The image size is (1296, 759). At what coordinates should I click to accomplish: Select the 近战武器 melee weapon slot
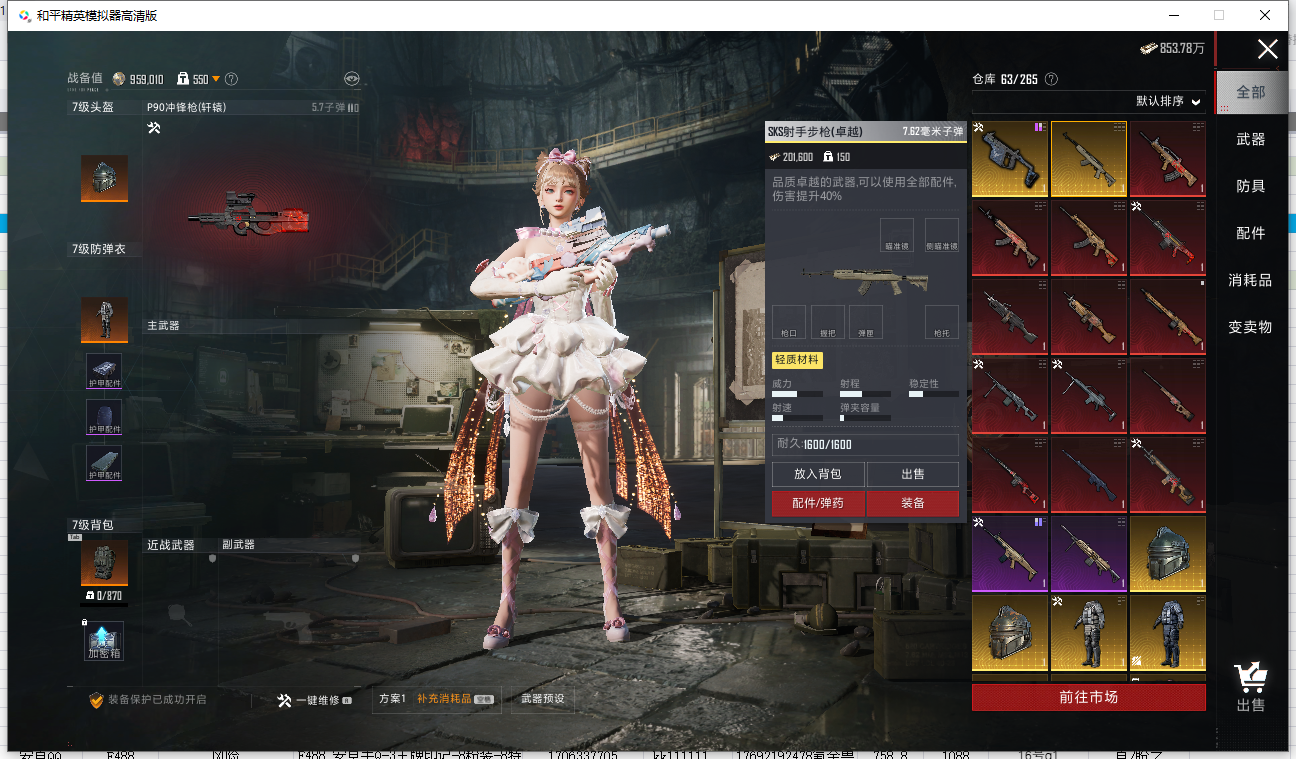170,545
